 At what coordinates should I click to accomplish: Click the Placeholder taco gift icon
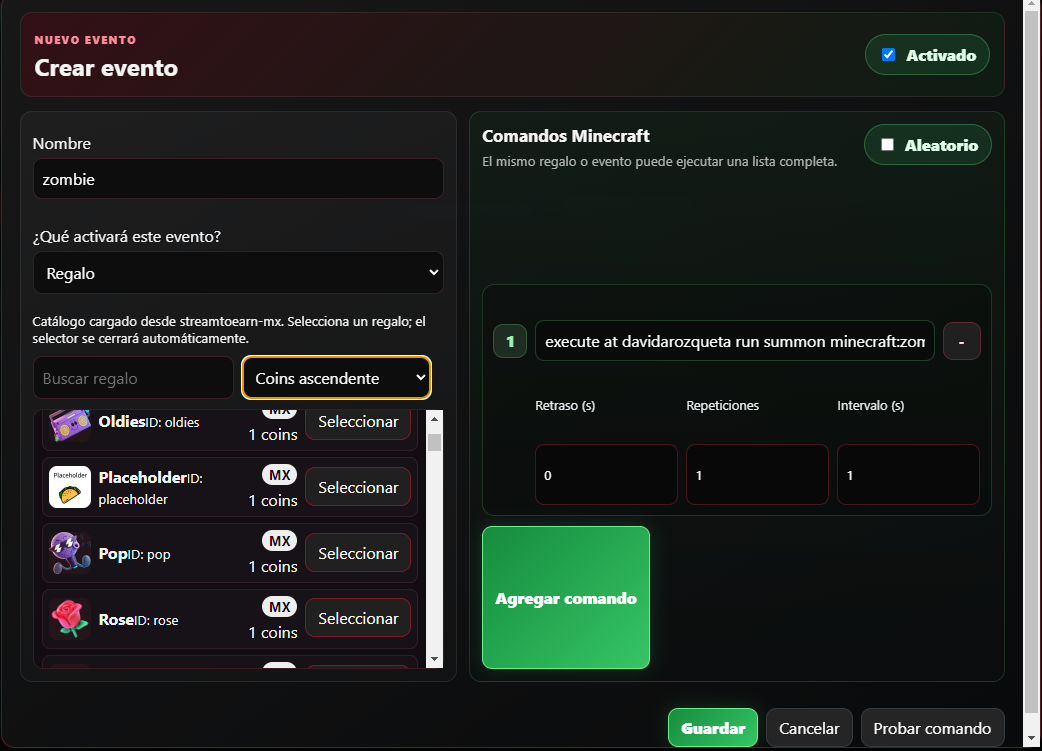70,487
